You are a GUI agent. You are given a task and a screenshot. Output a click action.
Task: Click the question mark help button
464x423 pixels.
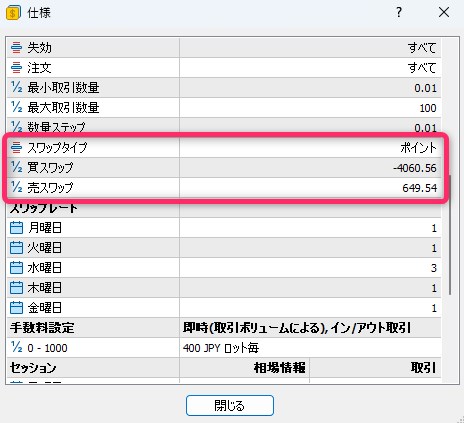pos(399,13)
